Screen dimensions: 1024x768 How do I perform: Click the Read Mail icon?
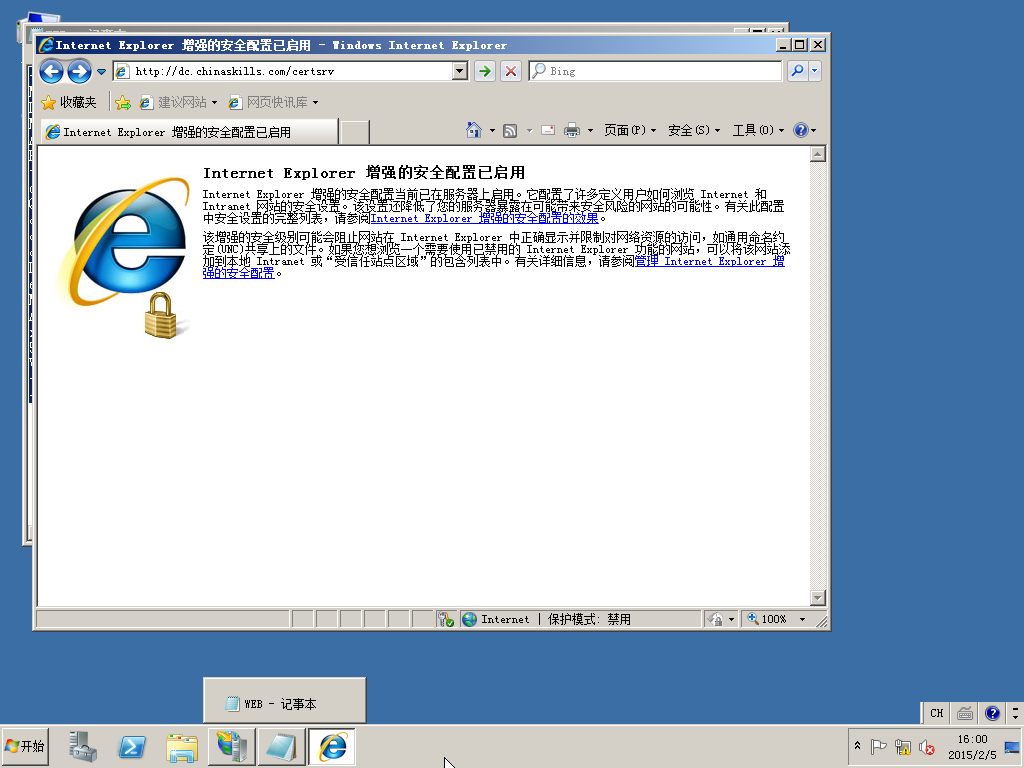click(x=548, y=130)
